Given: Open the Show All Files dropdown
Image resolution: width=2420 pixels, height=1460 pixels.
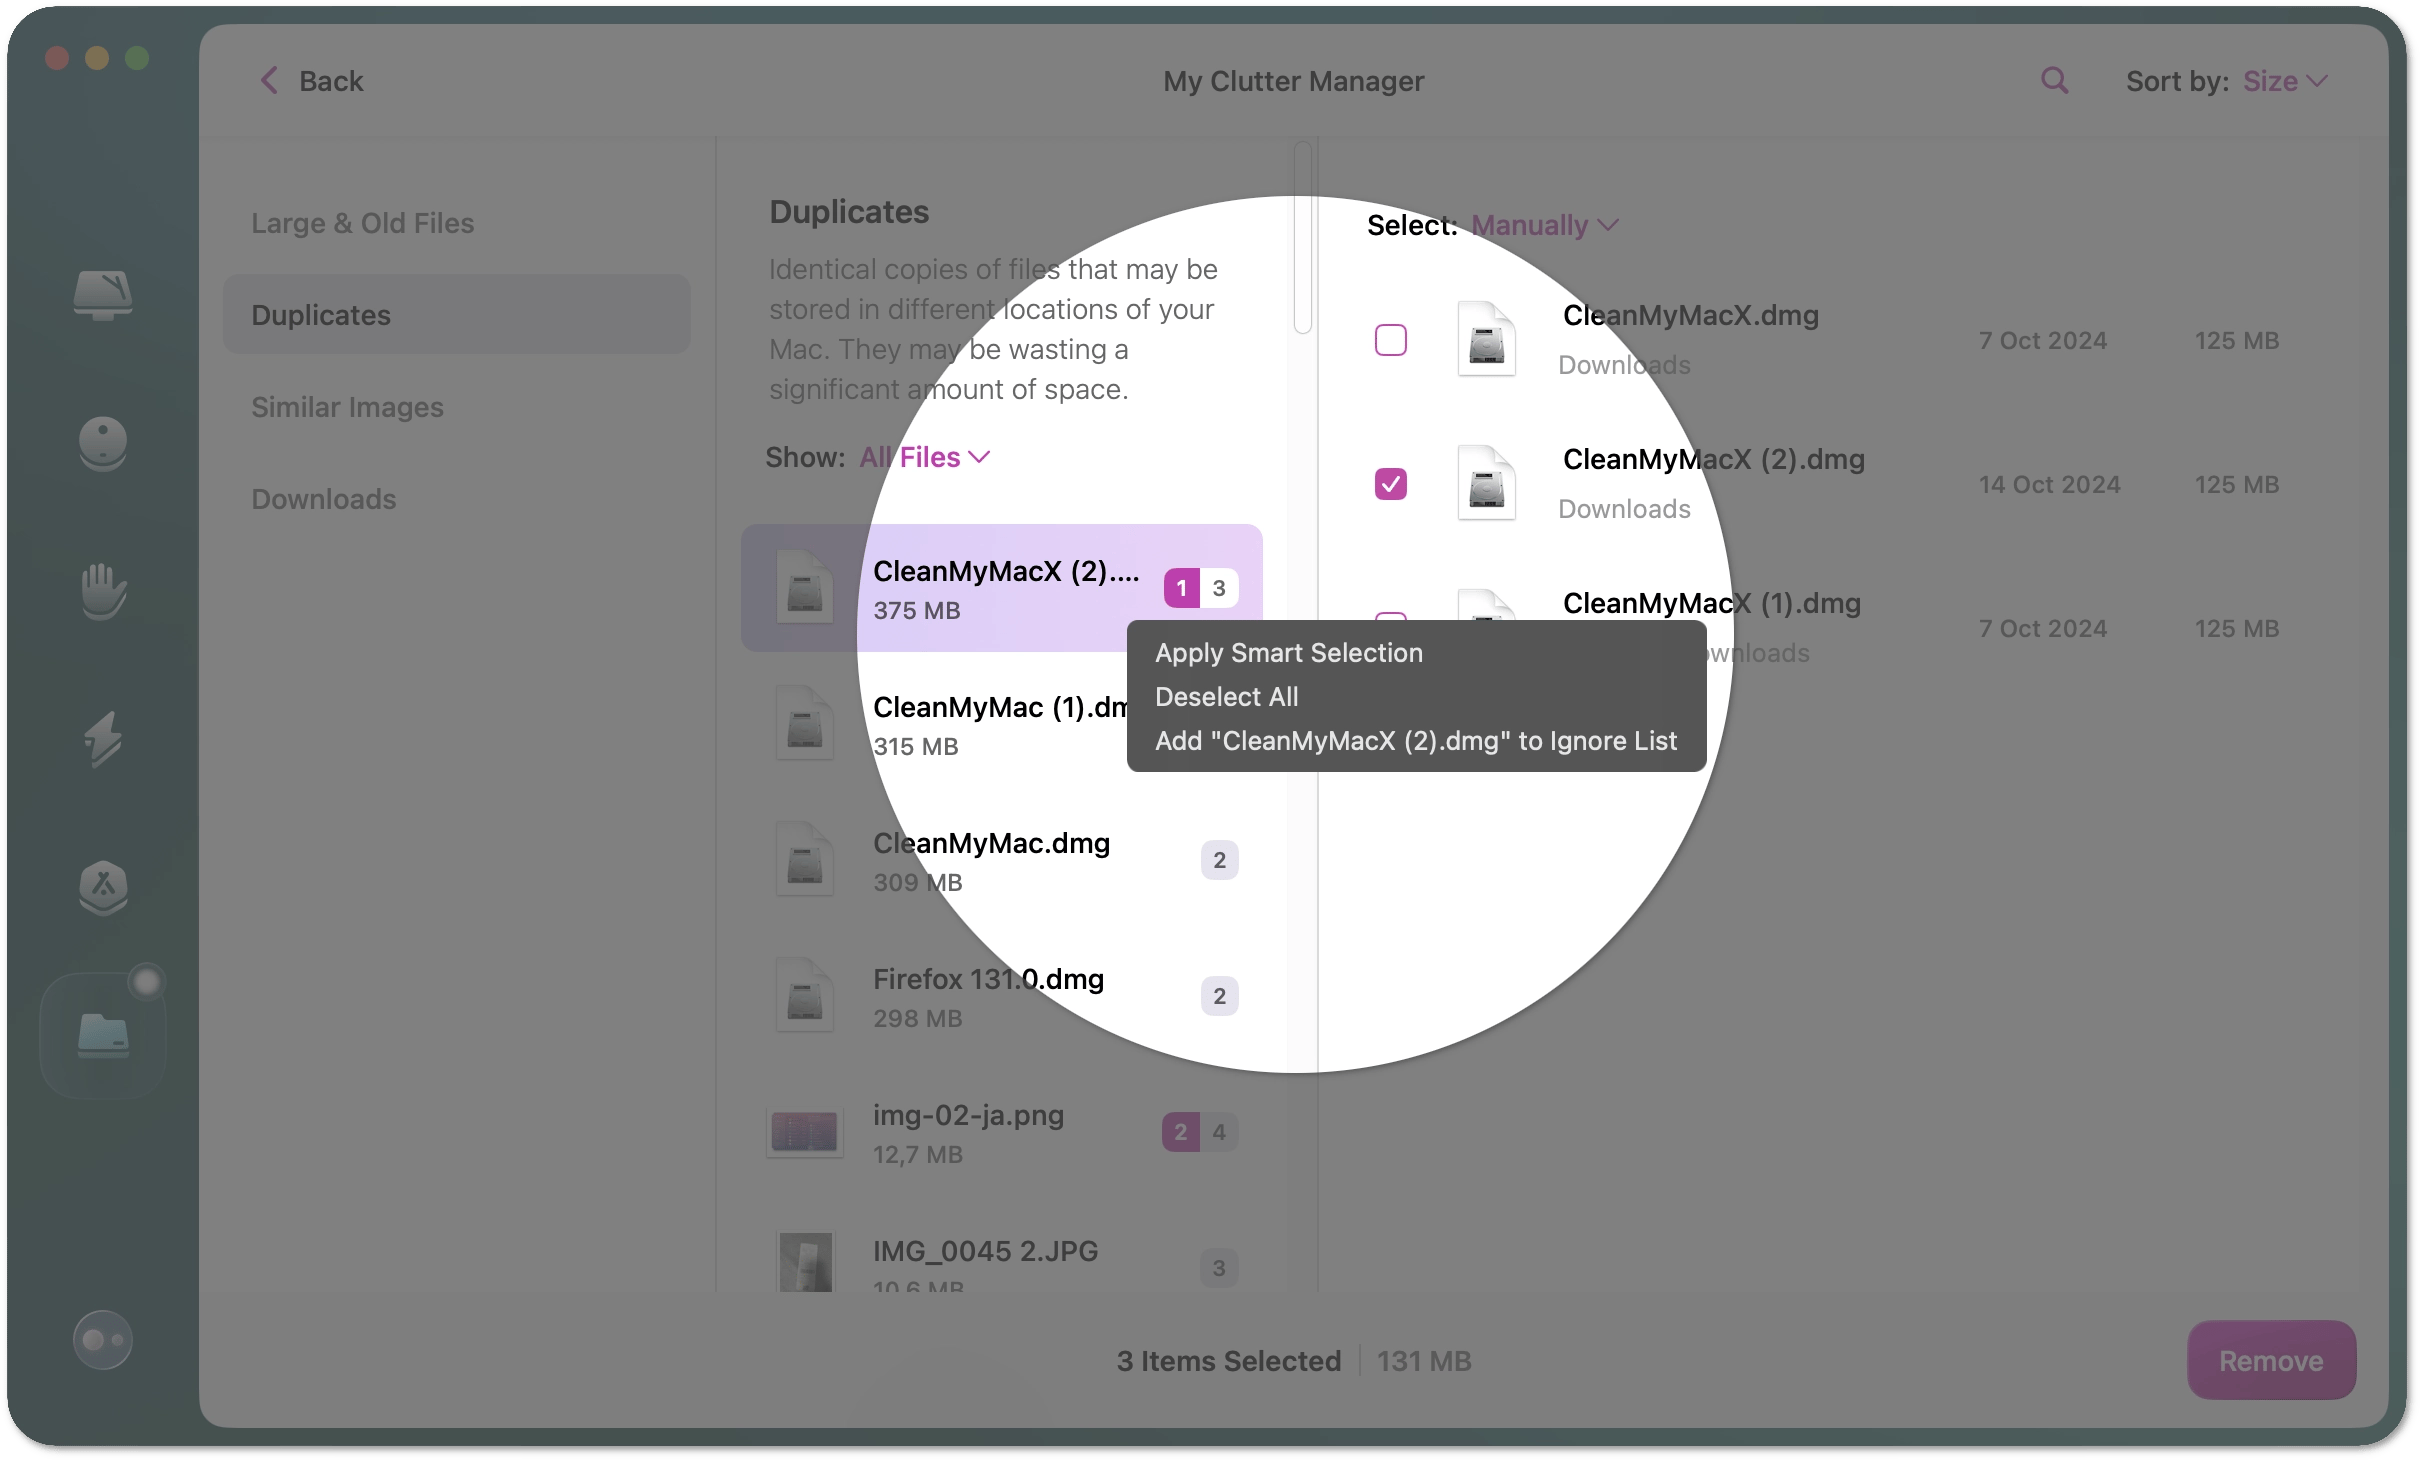Looking at the screenshot, I should pyautogui.click(x=925, y=457).
